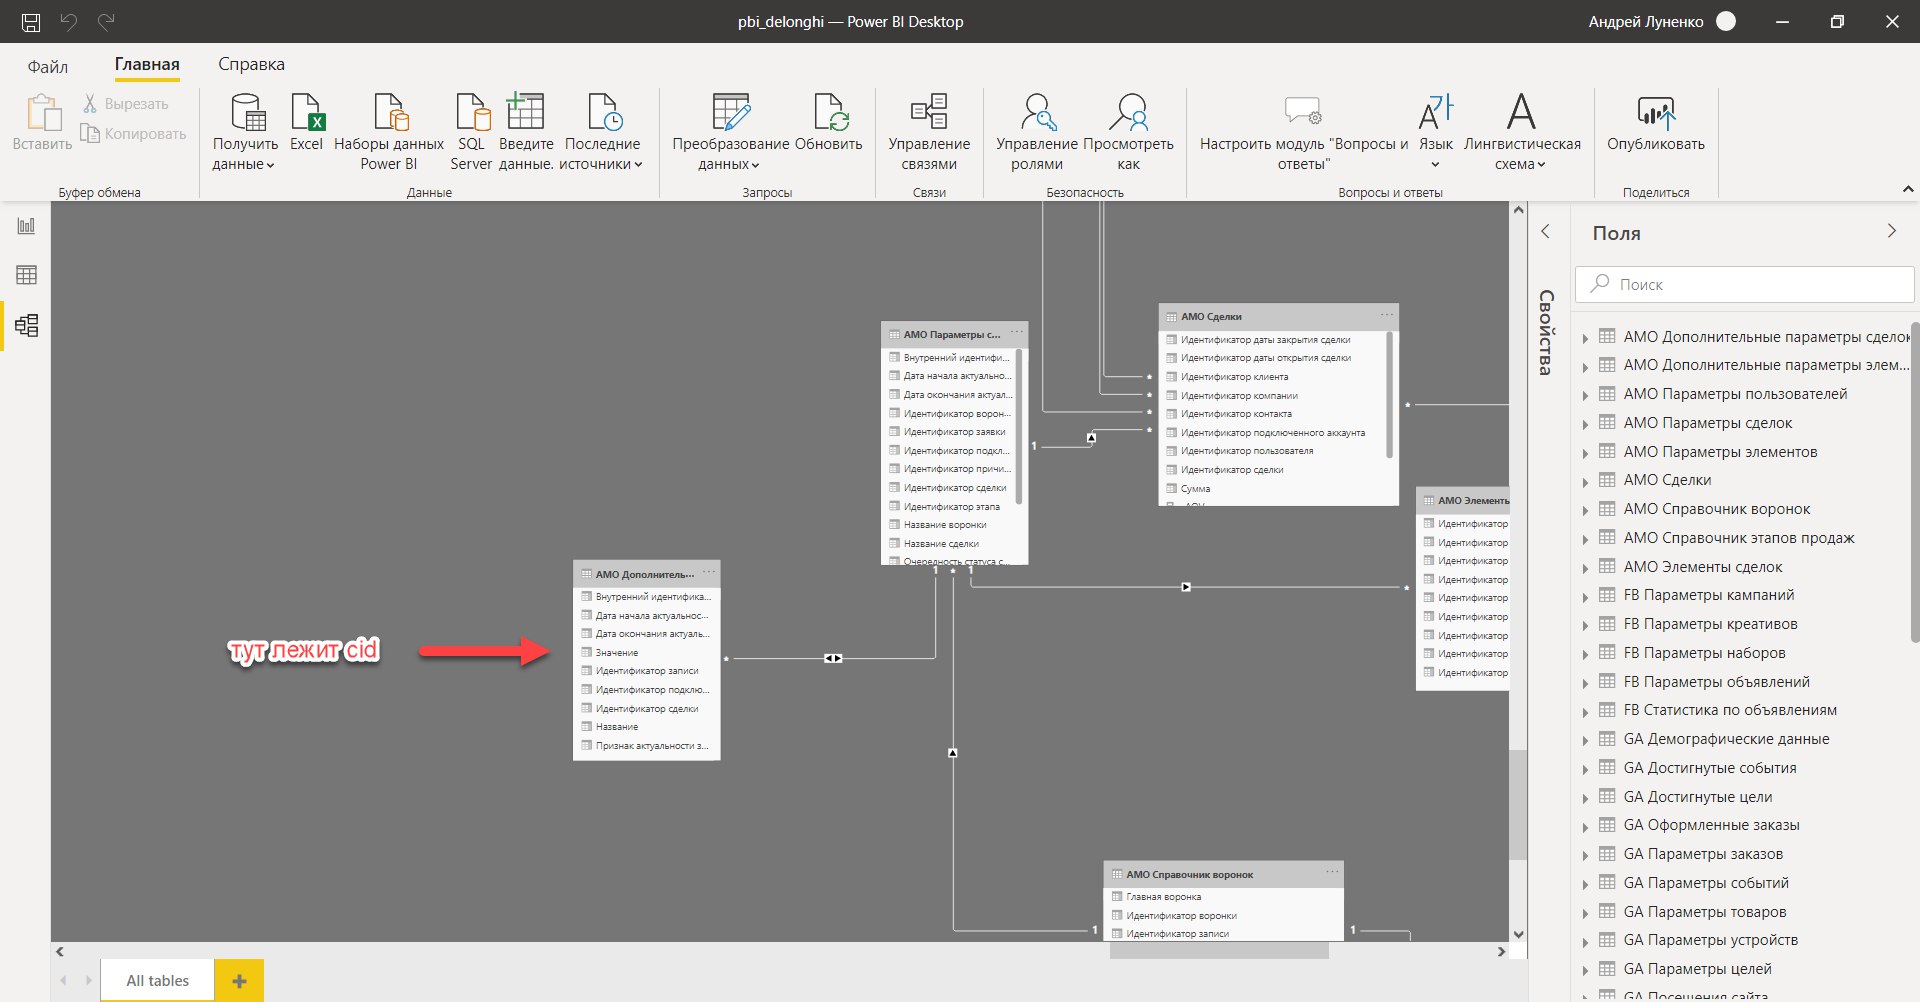Select AMO Параметры элементов in fields list
The image size is (1920, 1002).
tap(1720, 452)
